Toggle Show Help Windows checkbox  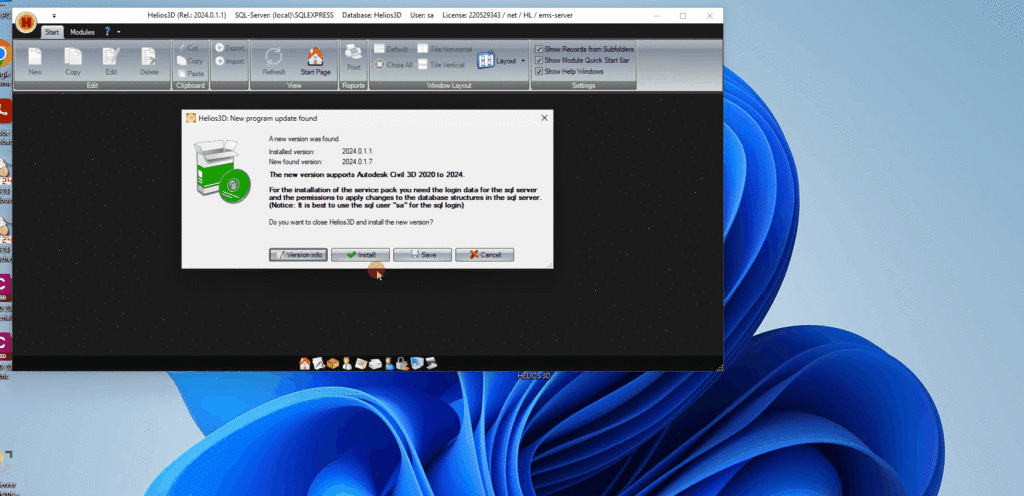(539, 71)
